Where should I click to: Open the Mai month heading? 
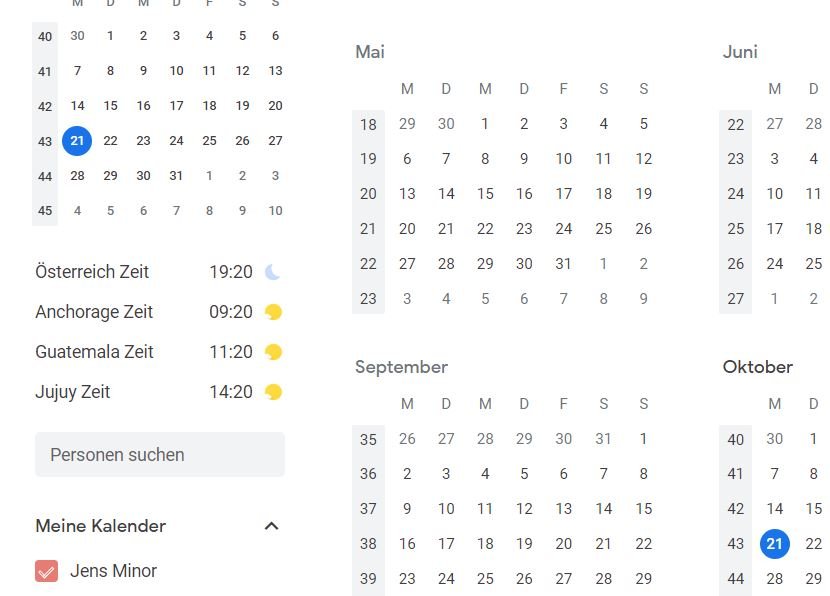(x=370, y=52)
